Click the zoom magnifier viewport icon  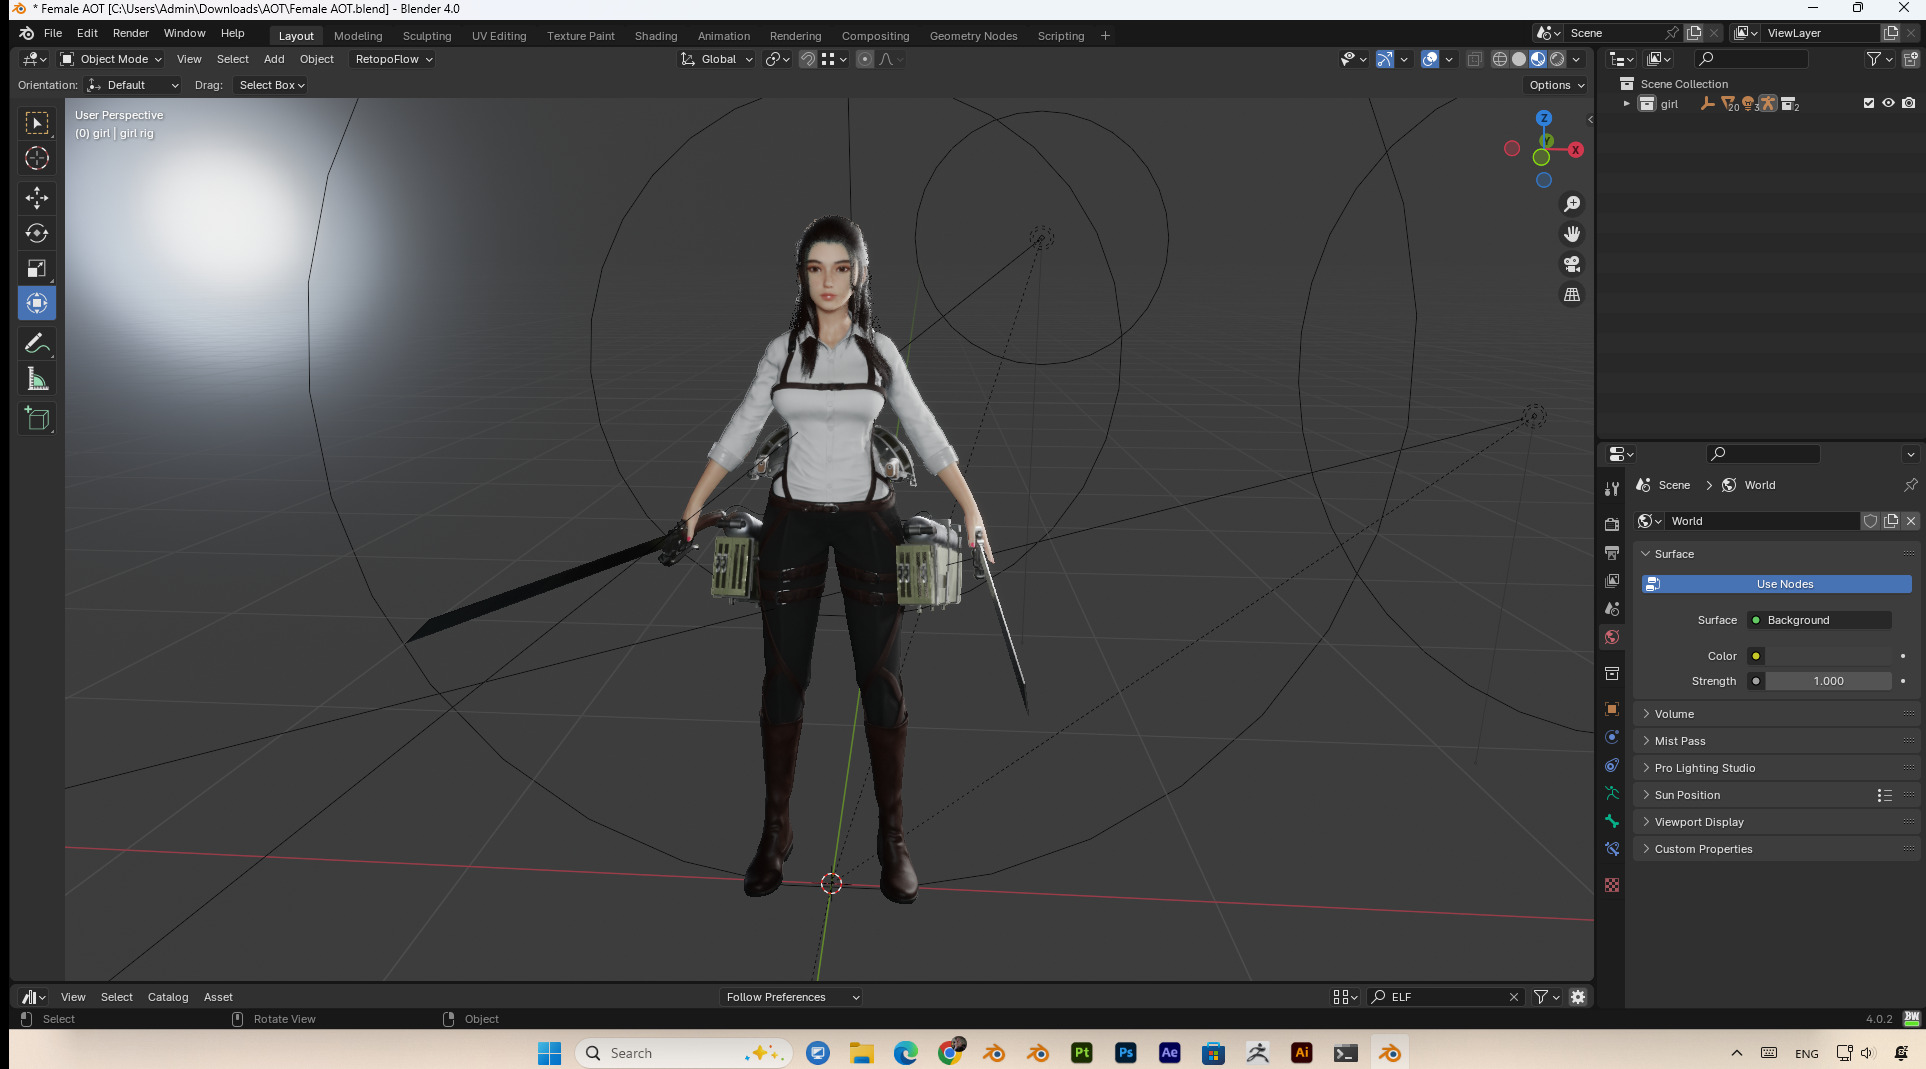pos(1572,204)
